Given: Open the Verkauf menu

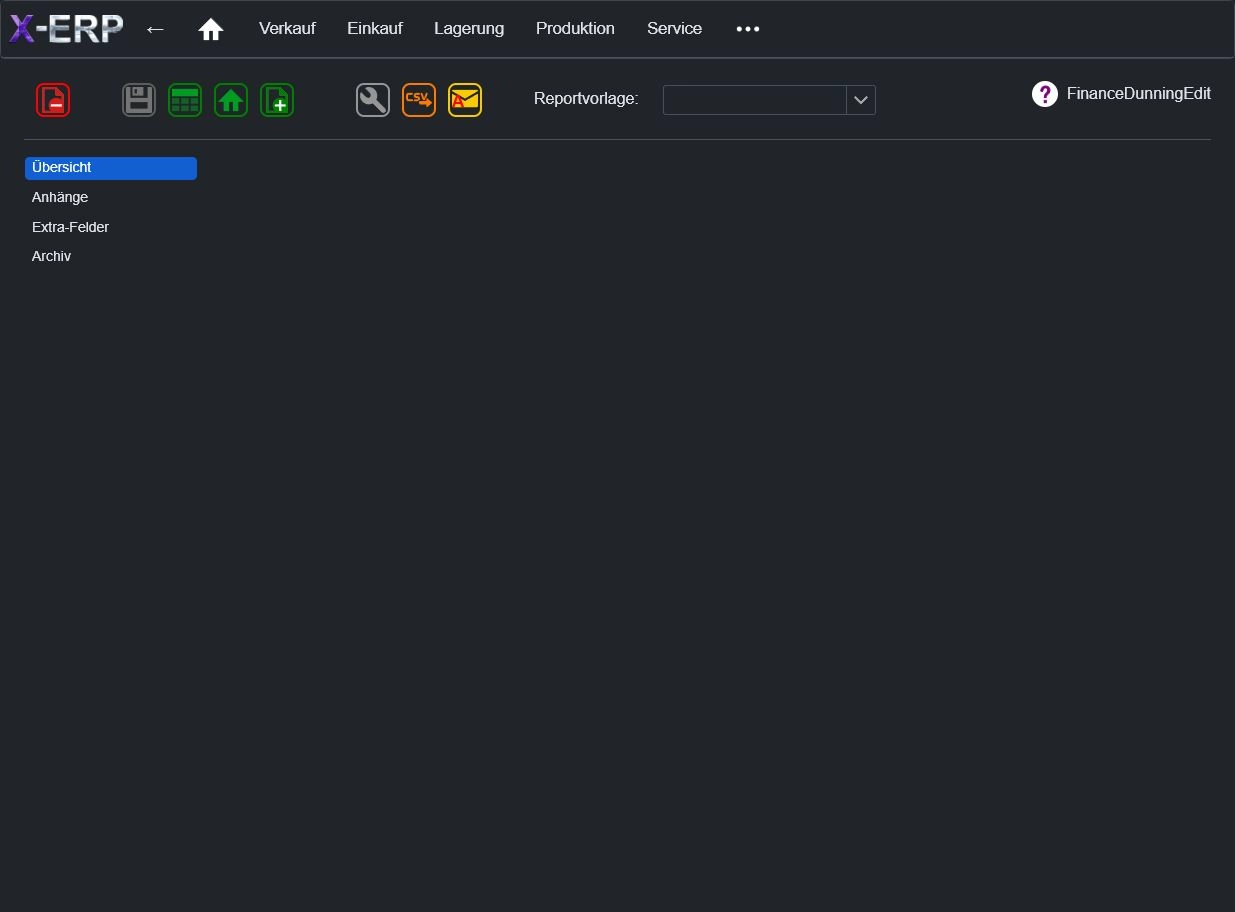Looking at the screenshot, I should (x=287, y=29).
